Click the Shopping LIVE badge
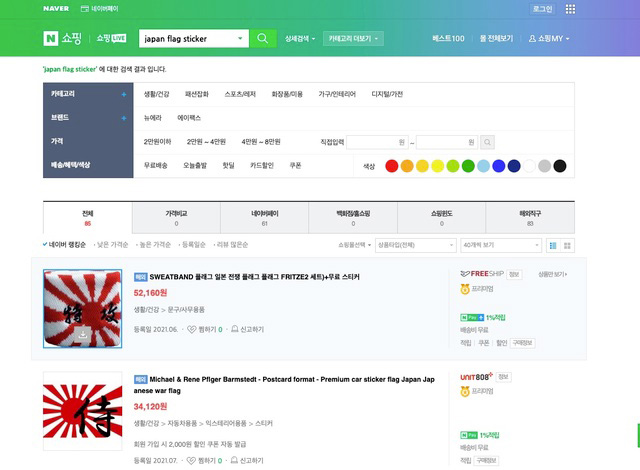The height and width of the screenshot is (470, 640). (x=110, y=39)
